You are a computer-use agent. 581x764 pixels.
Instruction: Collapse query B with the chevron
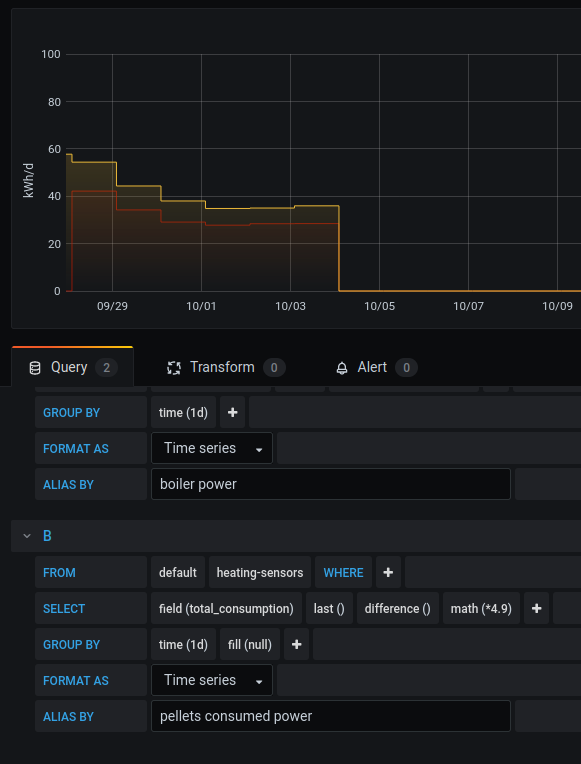[x=27, y=536]
